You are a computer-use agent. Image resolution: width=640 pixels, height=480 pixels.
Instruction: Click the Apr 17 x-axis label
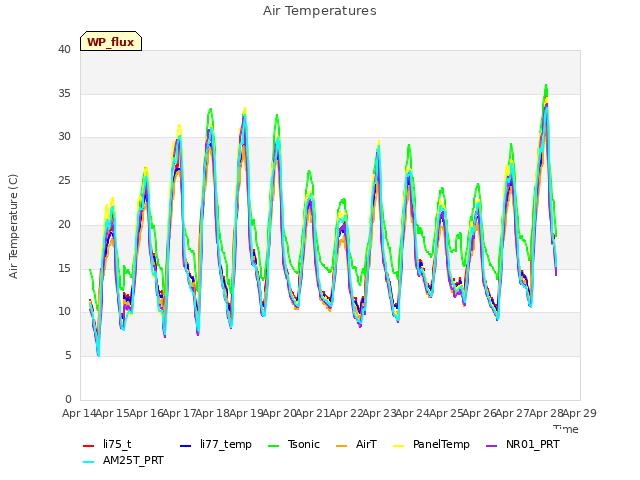coord(180,413)
